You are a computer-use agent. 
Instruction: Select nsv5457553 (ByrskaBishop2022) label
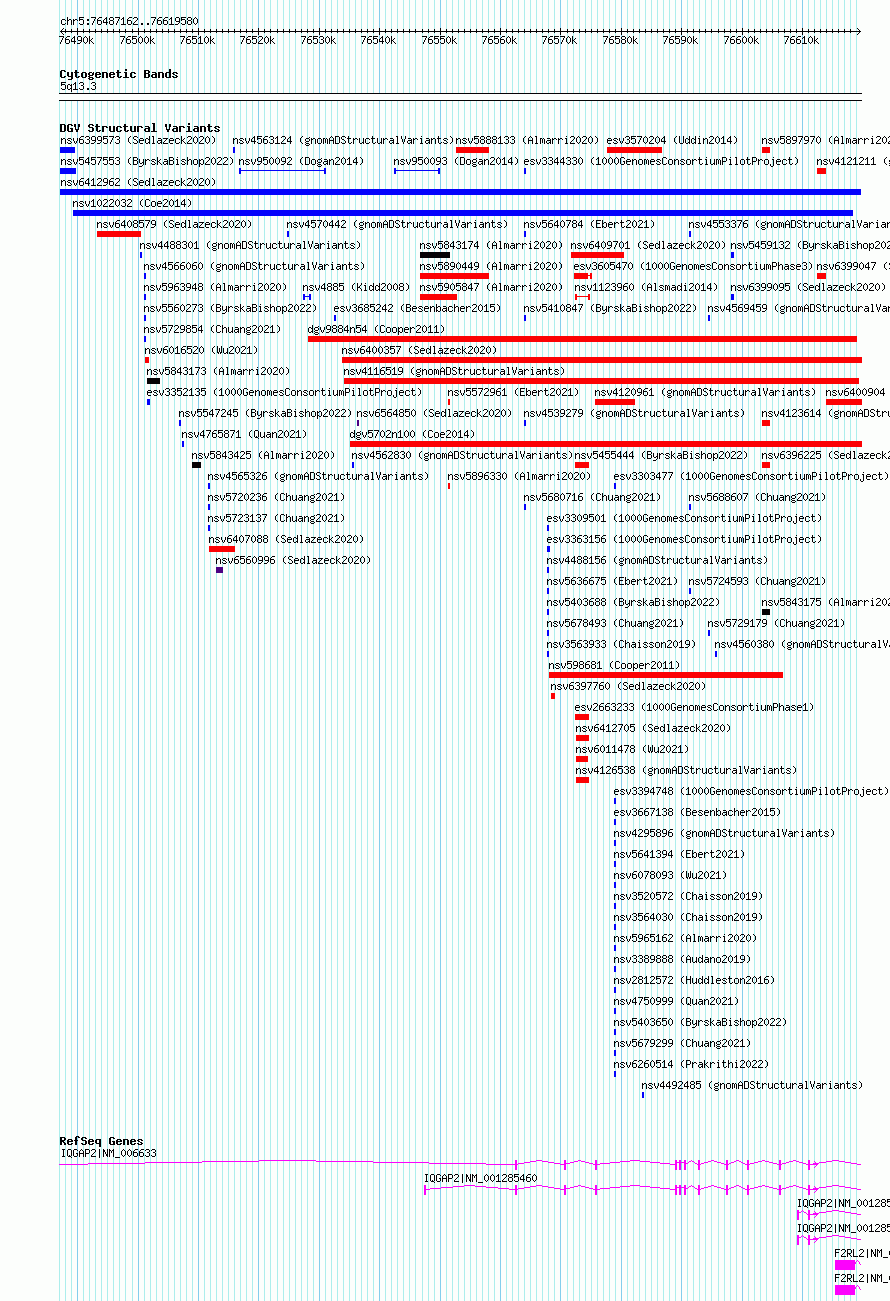point(146,162)
